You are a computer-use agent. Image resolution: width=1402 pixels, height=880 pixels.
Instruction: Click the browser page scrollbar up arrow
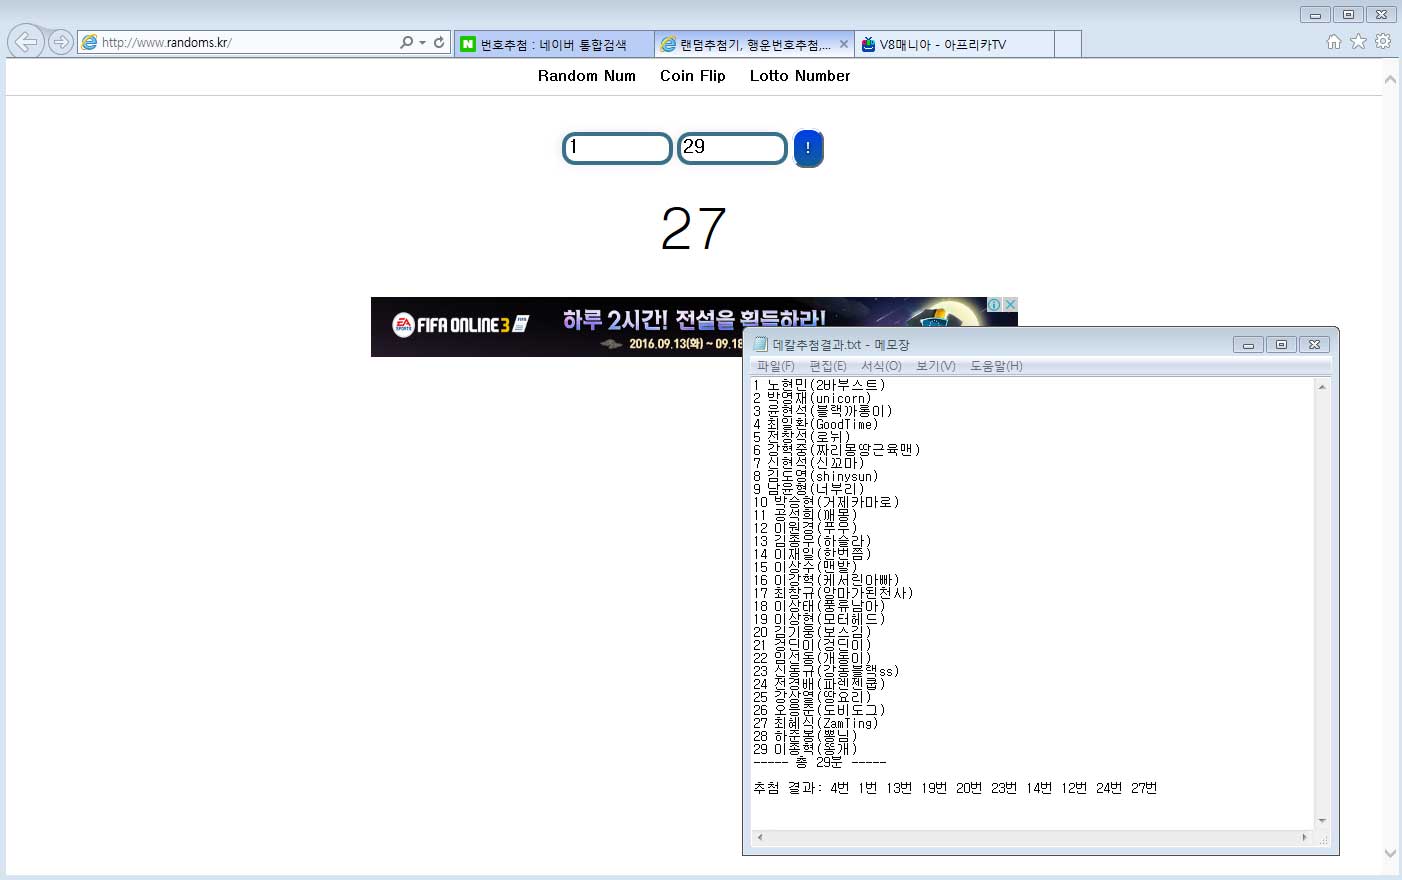[1390, 79]
